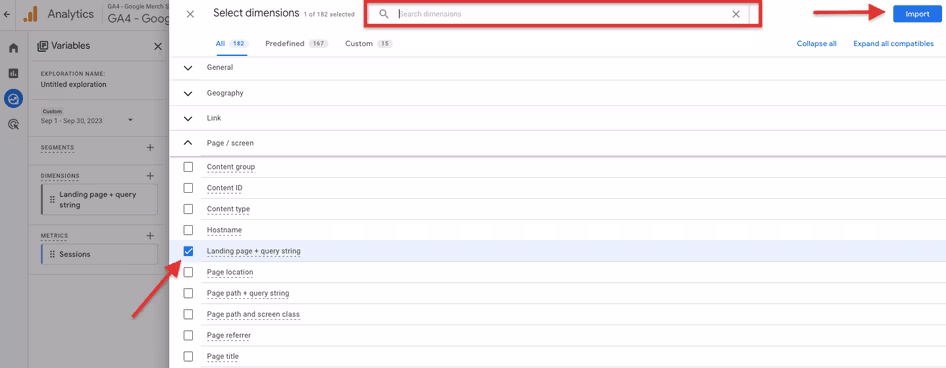Viewport: 946px width, 368px height.
Task: Check the Page location checkbox
Action: (x=188, y=272)
